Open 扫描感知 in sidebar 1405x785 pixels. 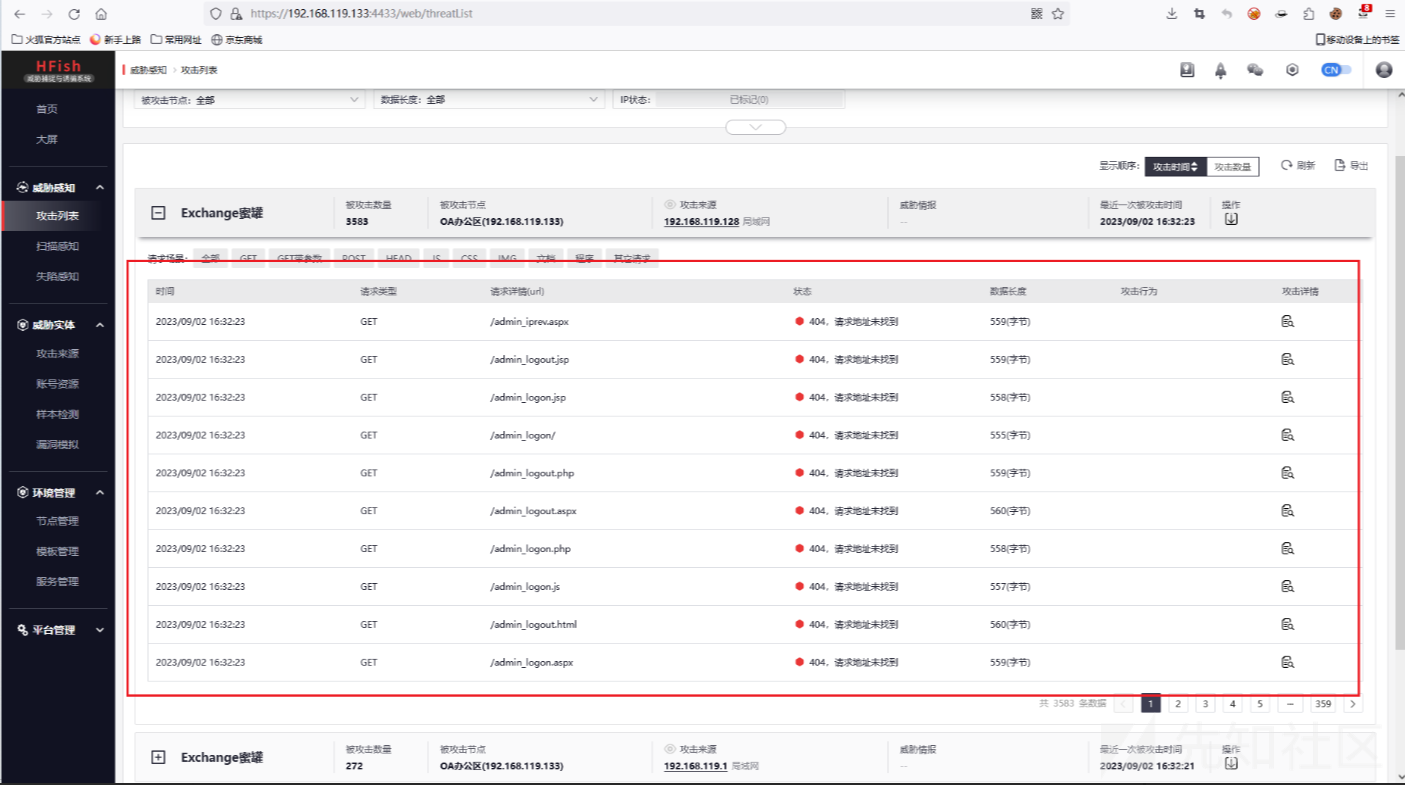(57, 246)
